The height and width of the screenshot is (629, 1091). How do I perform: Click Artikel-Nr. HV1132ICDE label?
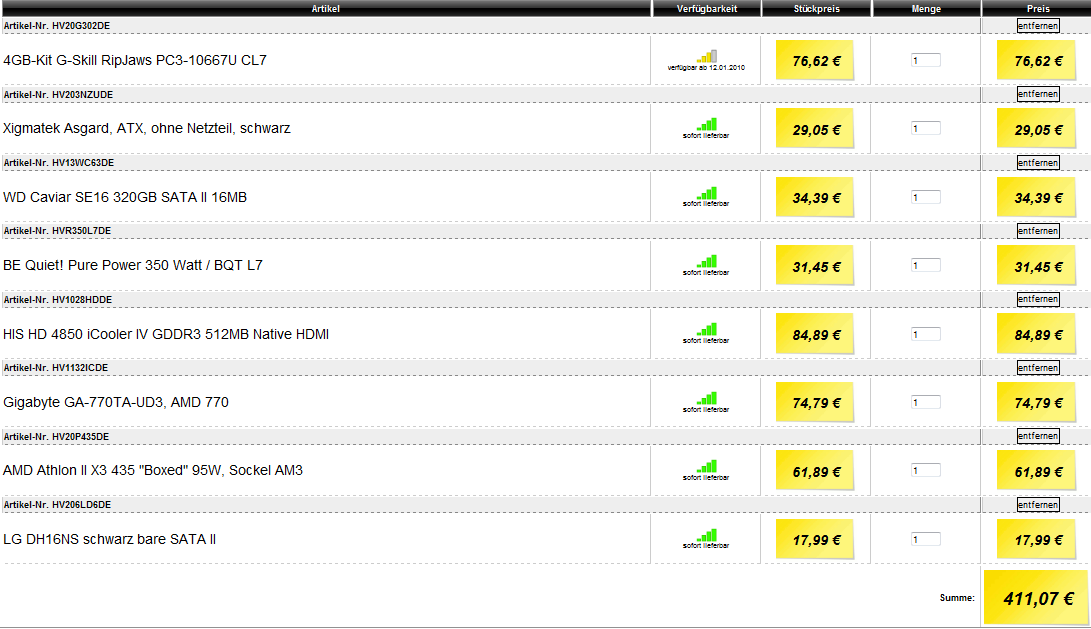coord(56,368)
